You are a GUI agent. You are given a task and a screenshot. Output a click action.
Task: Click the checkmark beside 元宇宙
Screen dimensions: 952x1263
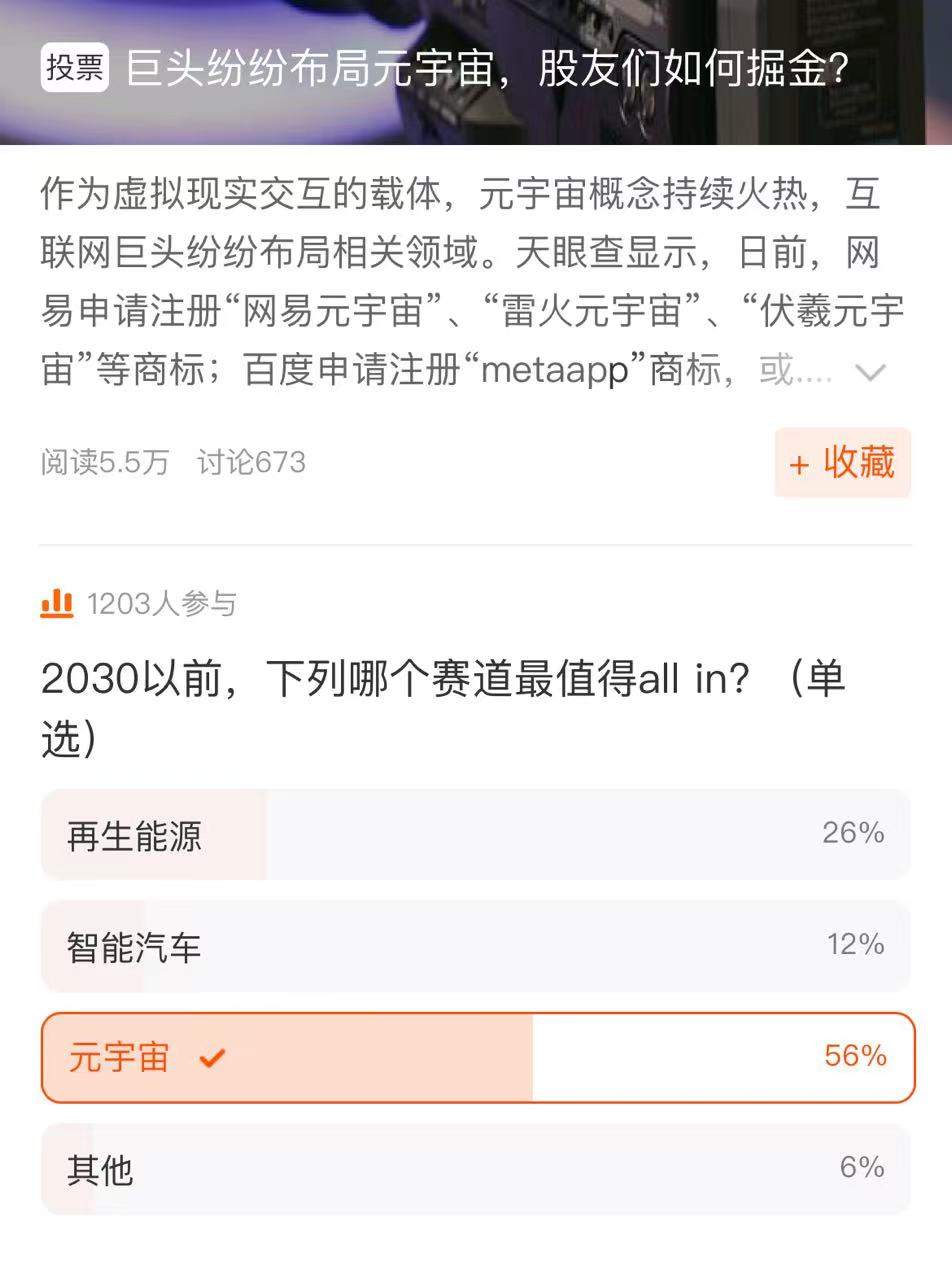(x=212, y=1058)
